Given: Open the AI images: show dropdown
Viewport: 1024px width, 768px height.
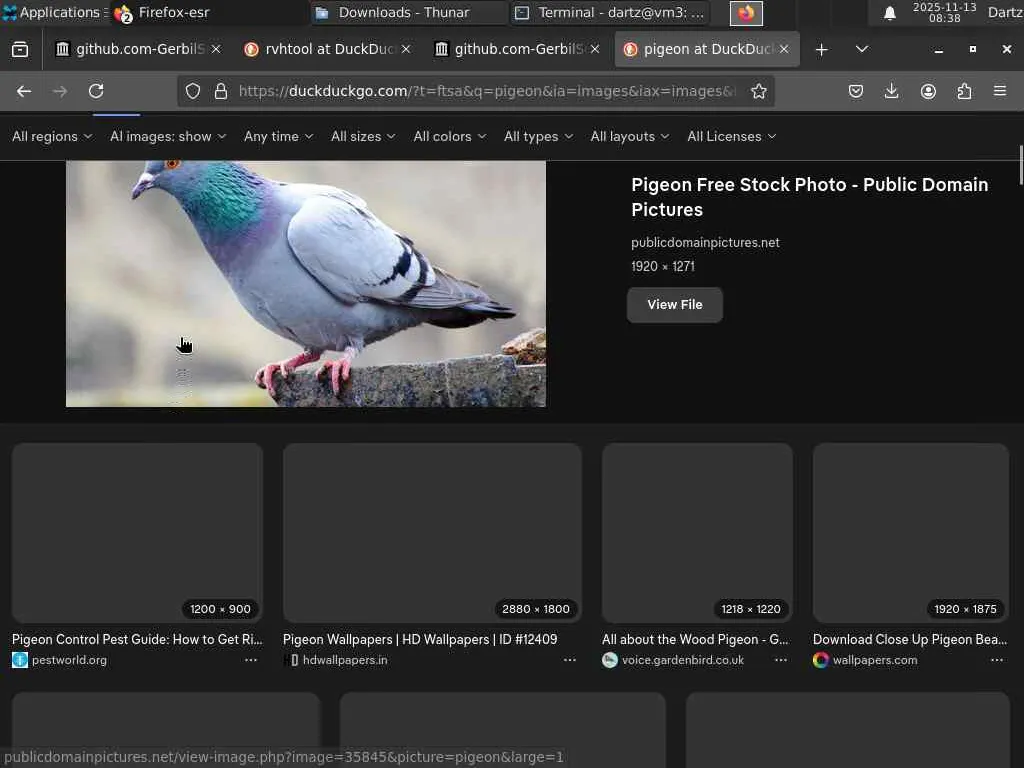Looking at the screenshot, I should click(x=168, y=136).
